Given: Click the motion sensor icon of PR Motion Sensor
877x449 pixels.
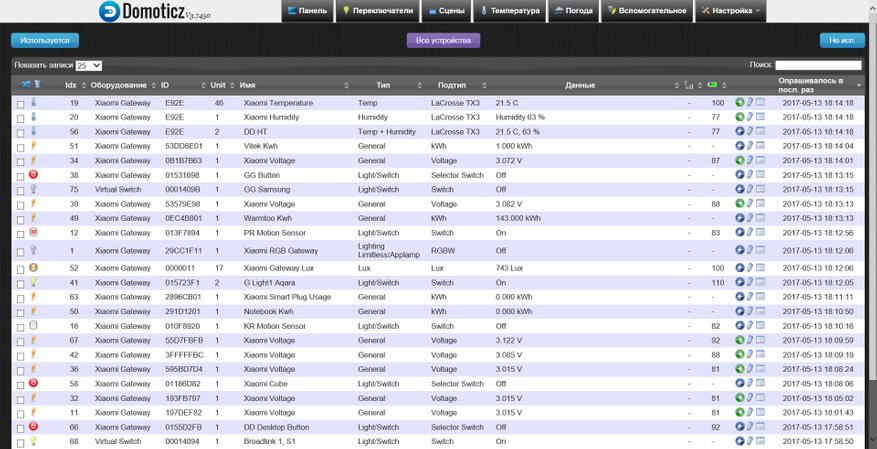Looking at the screenshot, I should (34, 232).
